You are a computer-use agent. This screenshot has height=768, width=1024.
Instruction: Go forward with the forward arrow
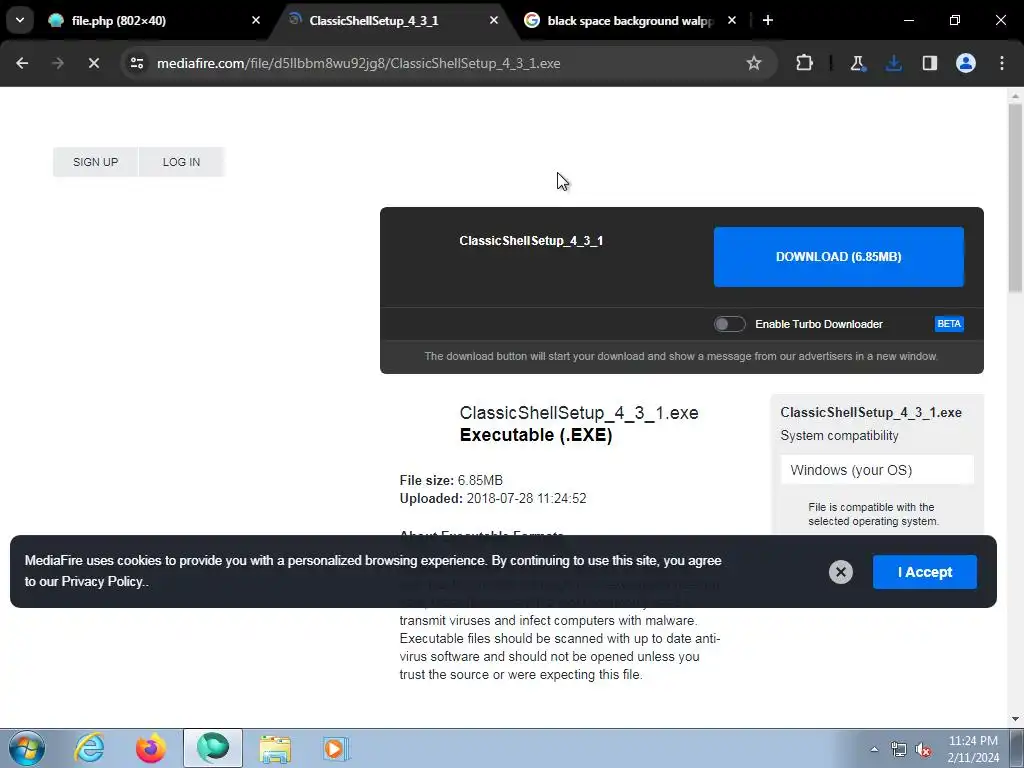(x=58, y=63)
